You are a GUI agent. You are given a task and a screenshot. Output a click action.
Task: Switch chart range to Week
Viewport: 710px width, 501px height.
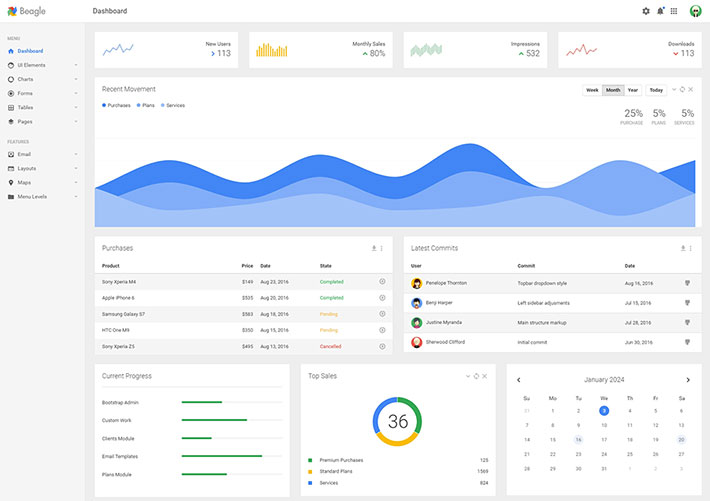[592, 90]
